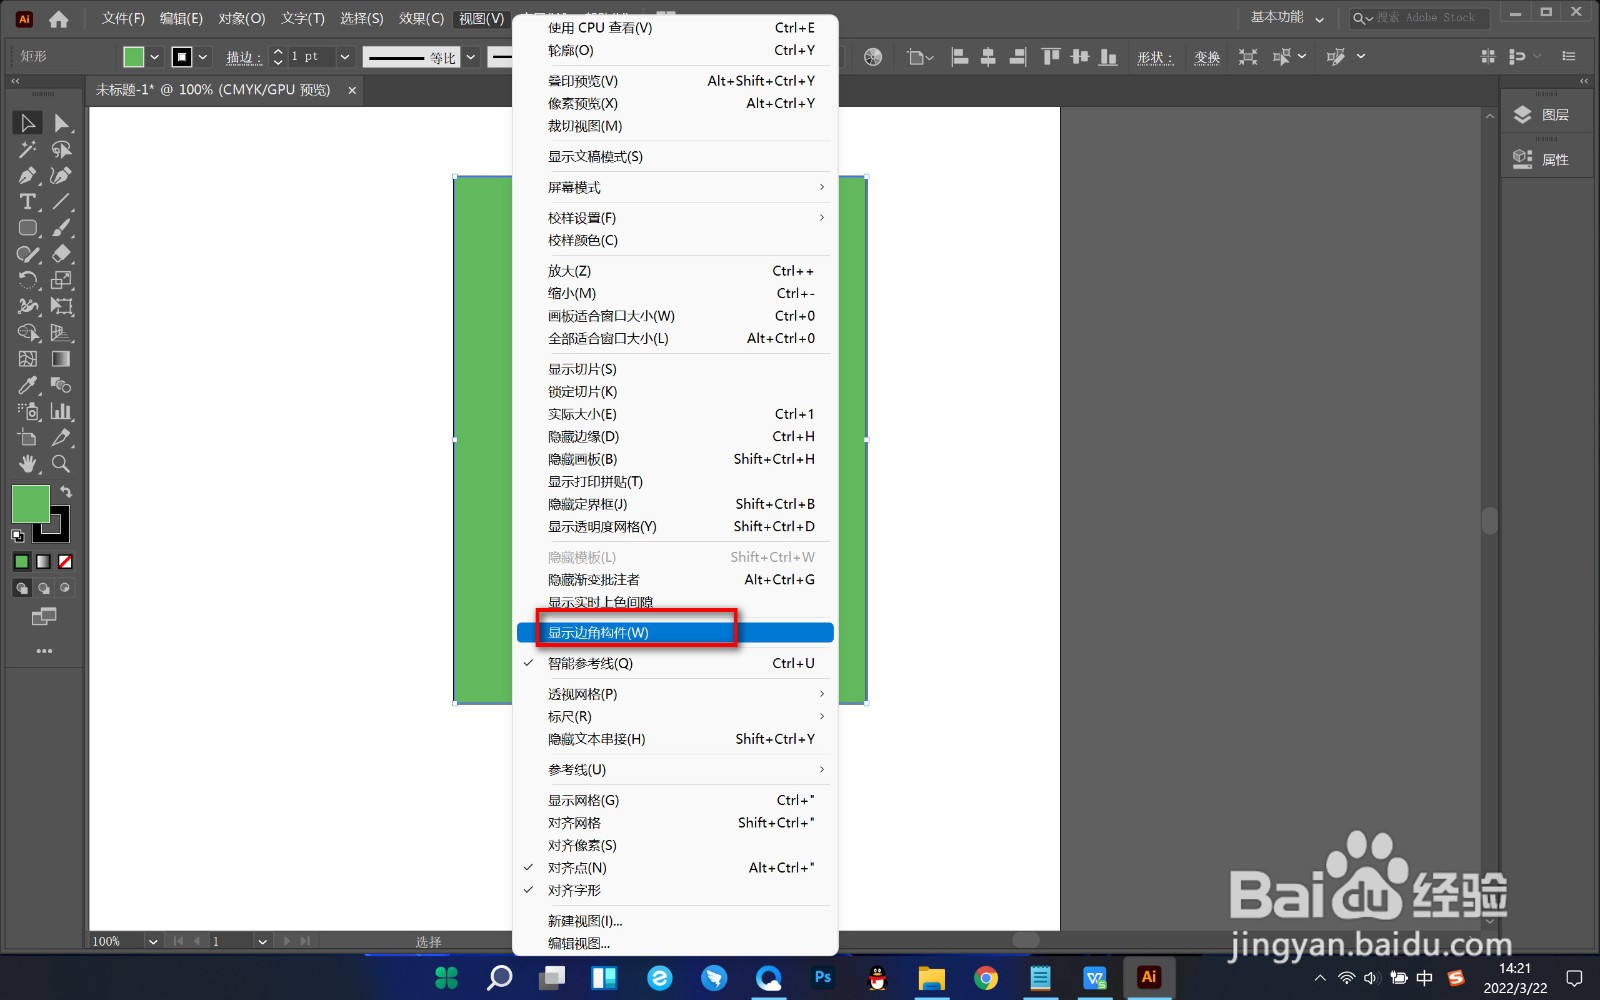Toggle 智能参考线(Q) smart guides
Viewport: 1600px width, 1000px height.
coord(675,663)
